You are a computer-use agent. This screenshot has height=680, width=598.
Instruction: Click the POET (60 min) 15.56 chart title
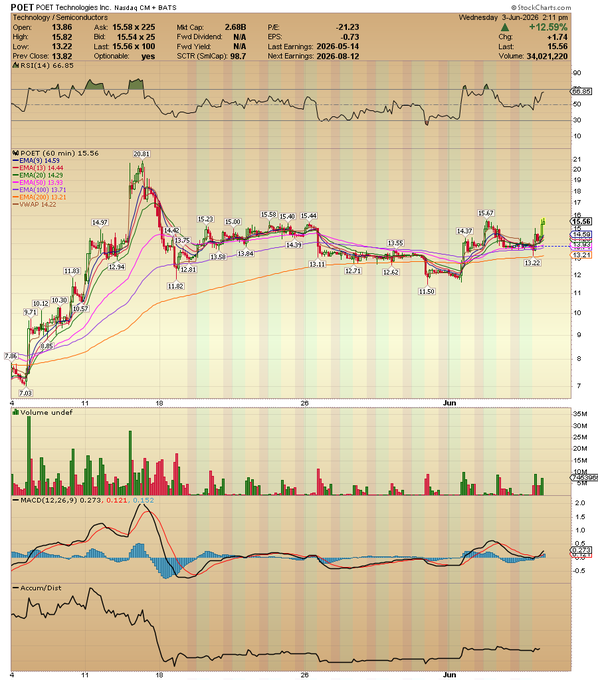click(59, 153)
